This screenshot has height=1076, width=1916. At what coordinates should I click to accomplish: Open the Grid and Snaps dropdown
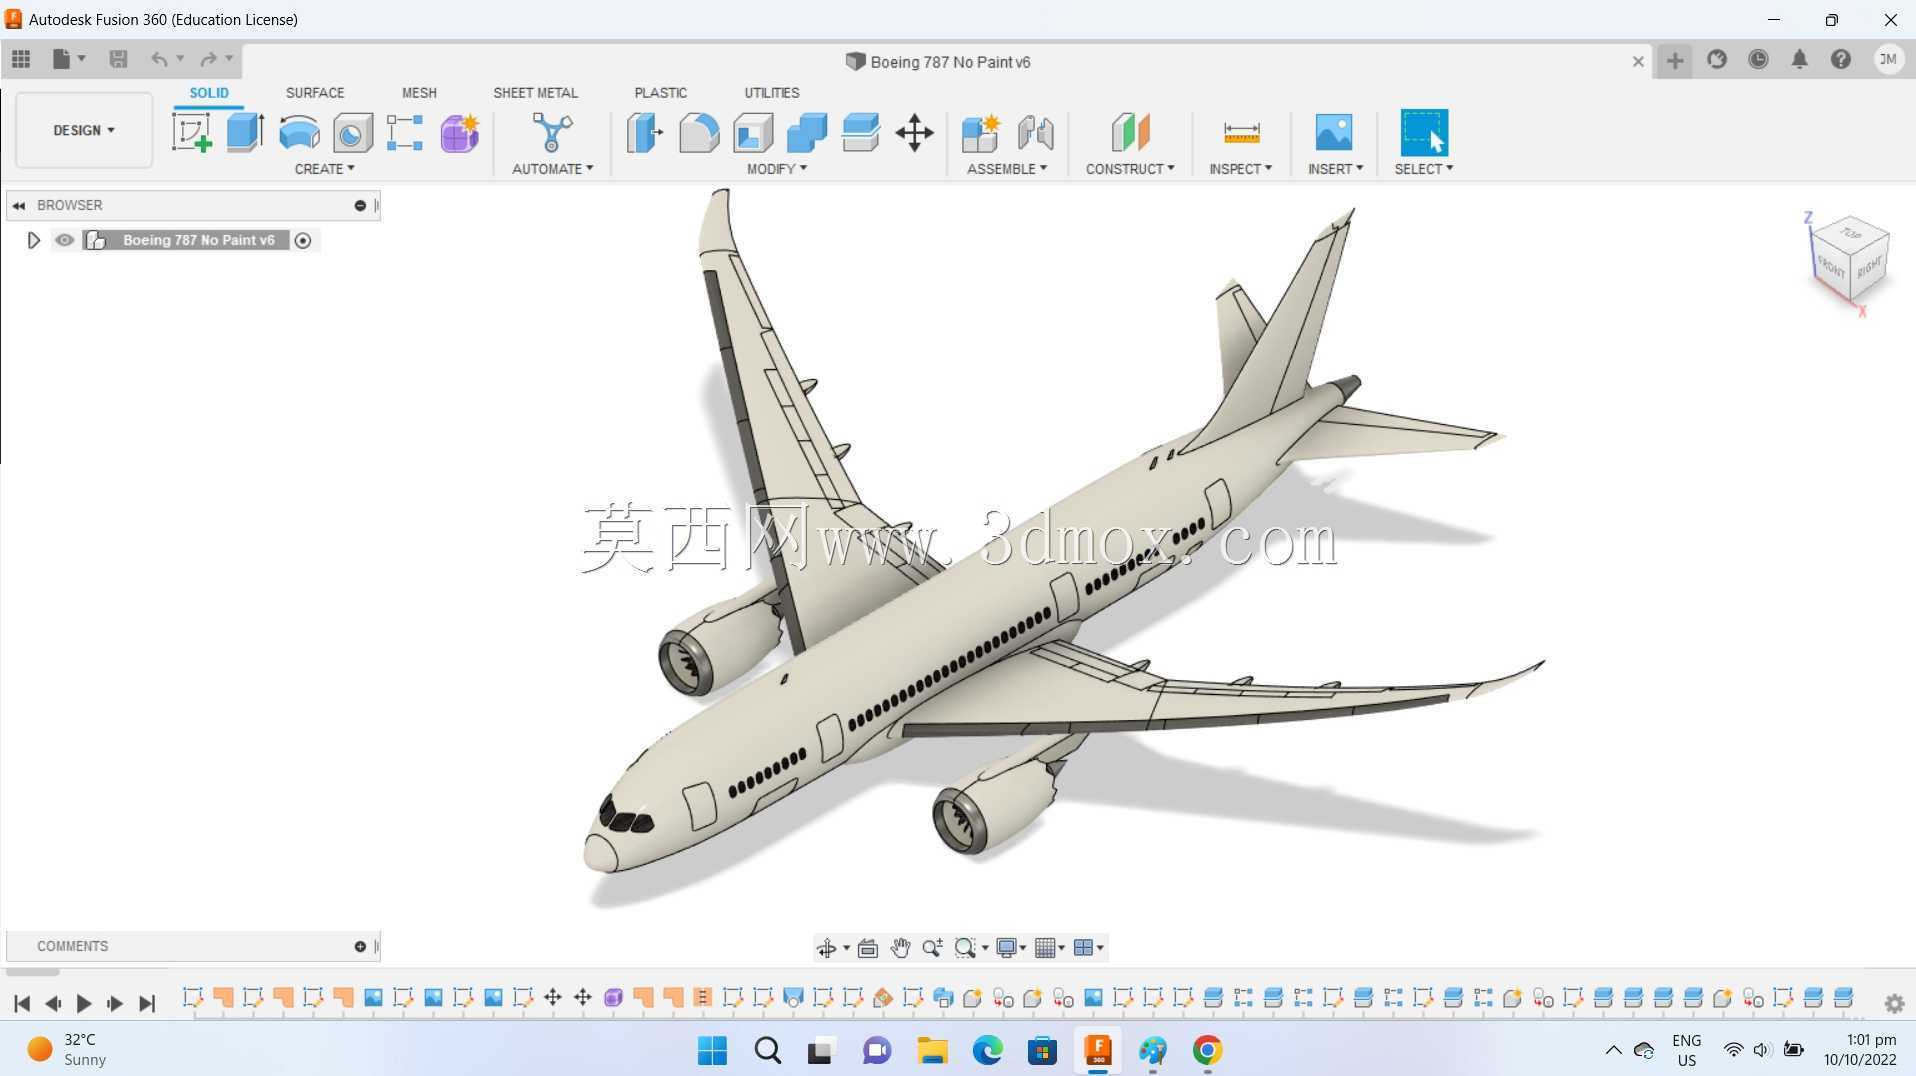(x=1049, y=948)
